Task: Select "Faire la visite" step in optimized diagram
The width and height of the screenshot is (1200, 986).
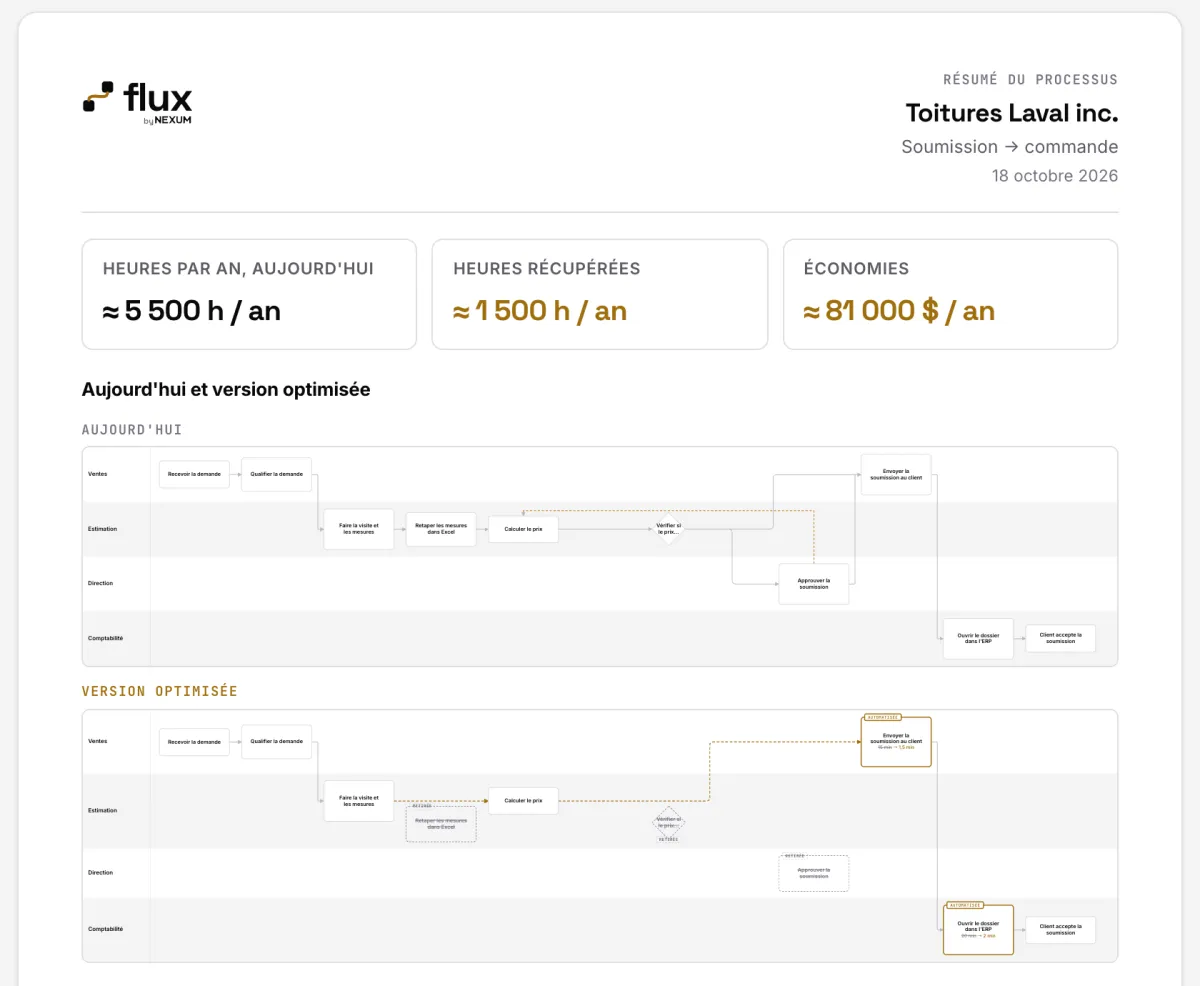Action: point(358,801)
